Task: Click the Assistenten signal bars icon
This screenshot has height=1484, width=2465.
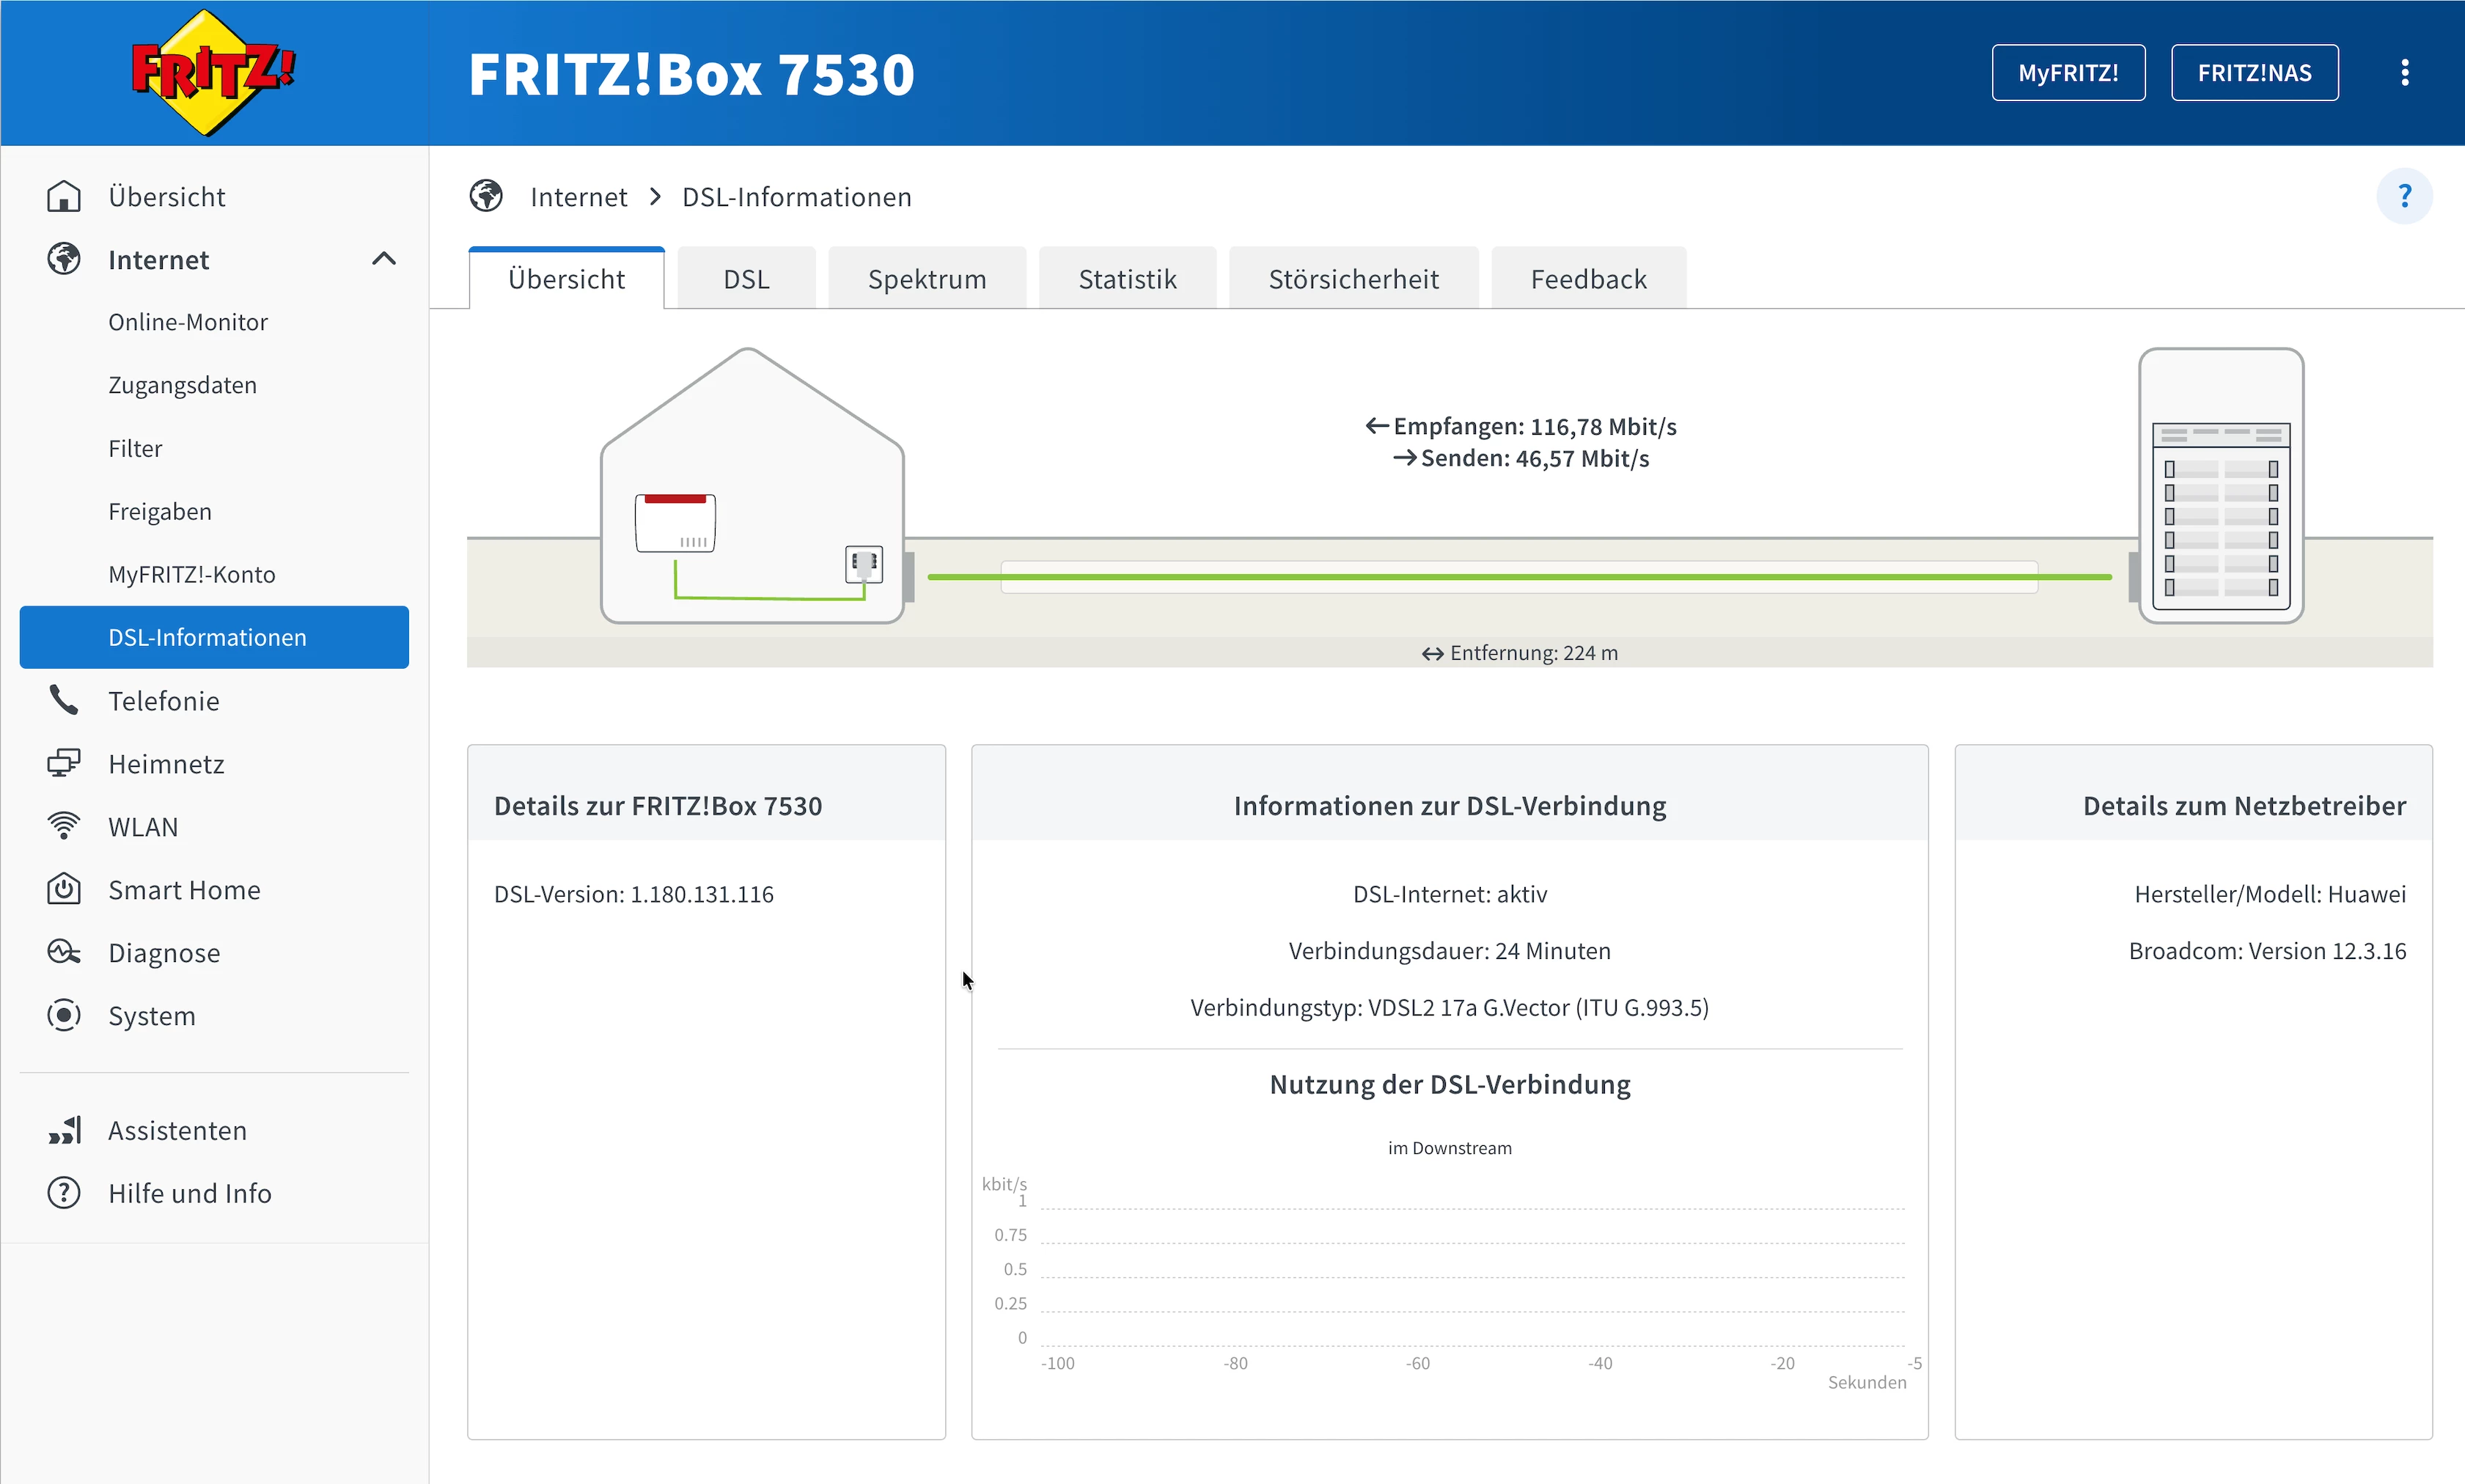Action: click(64, 1130)
